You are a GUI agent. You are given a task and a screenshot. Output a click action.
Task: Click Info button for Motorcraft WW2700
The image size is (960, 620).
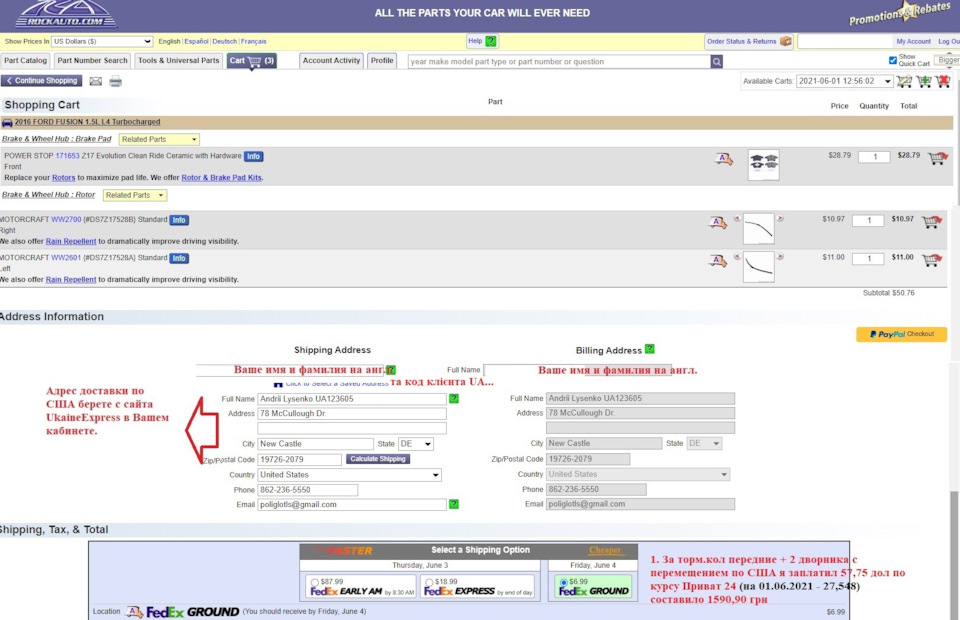coord(179,220)
